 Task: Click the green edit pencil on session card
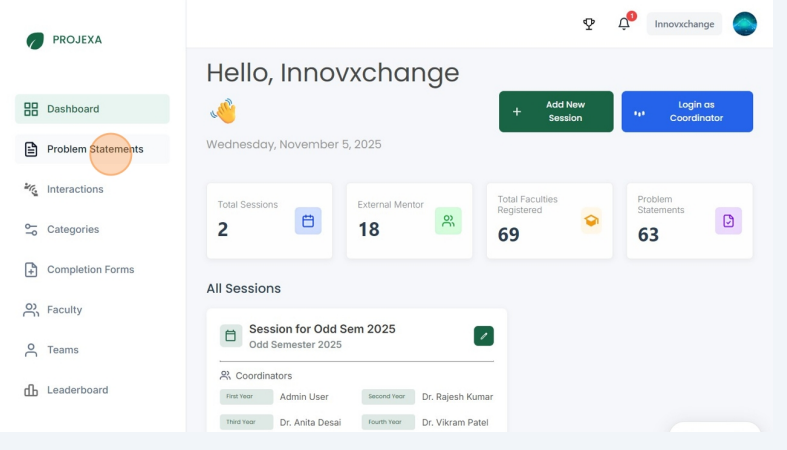(484, 336)
